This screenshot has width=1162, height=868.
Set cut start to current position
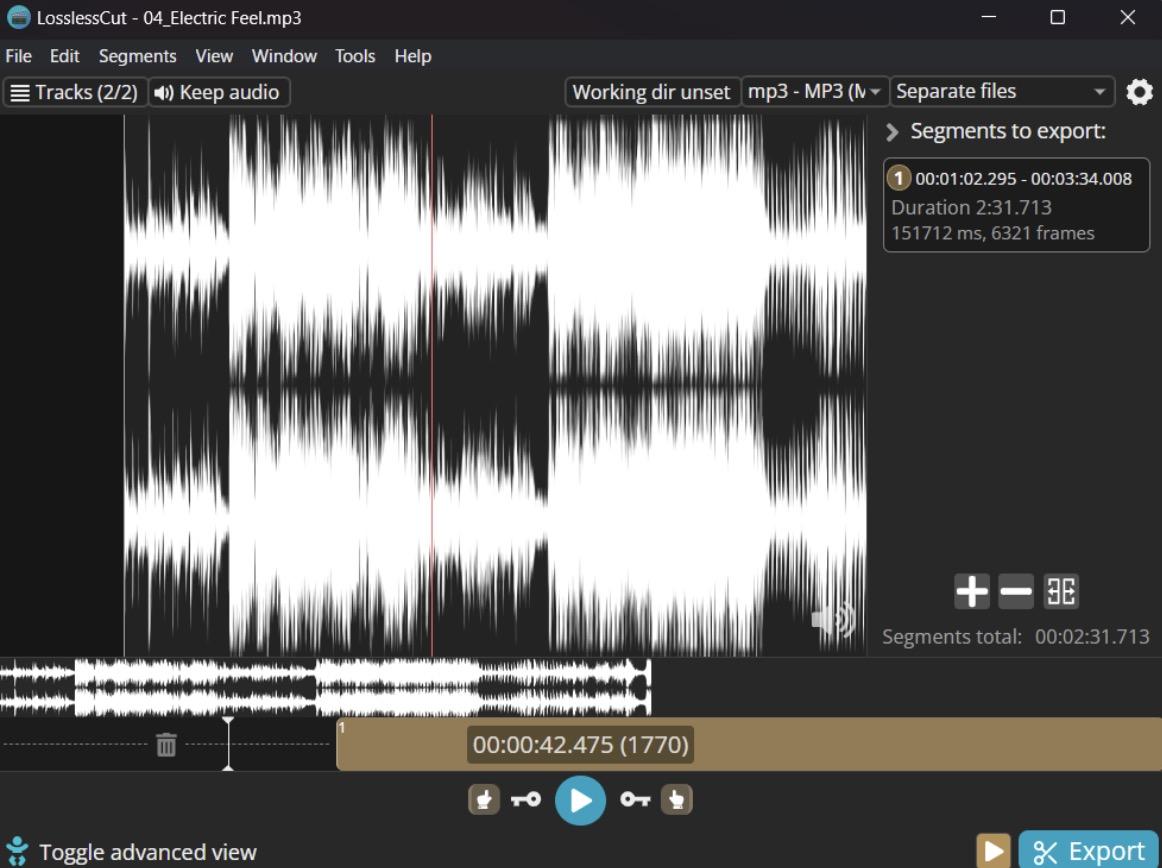[484, 800]
